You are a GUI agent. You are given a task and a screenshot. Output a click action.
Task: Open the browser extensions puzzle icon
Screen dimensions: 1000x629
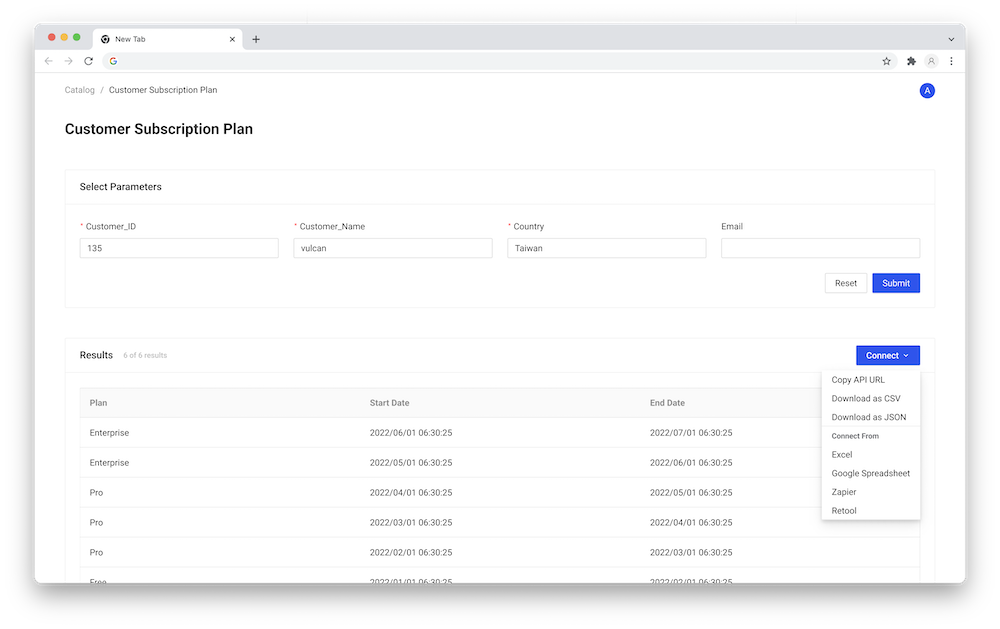[911, 61]
